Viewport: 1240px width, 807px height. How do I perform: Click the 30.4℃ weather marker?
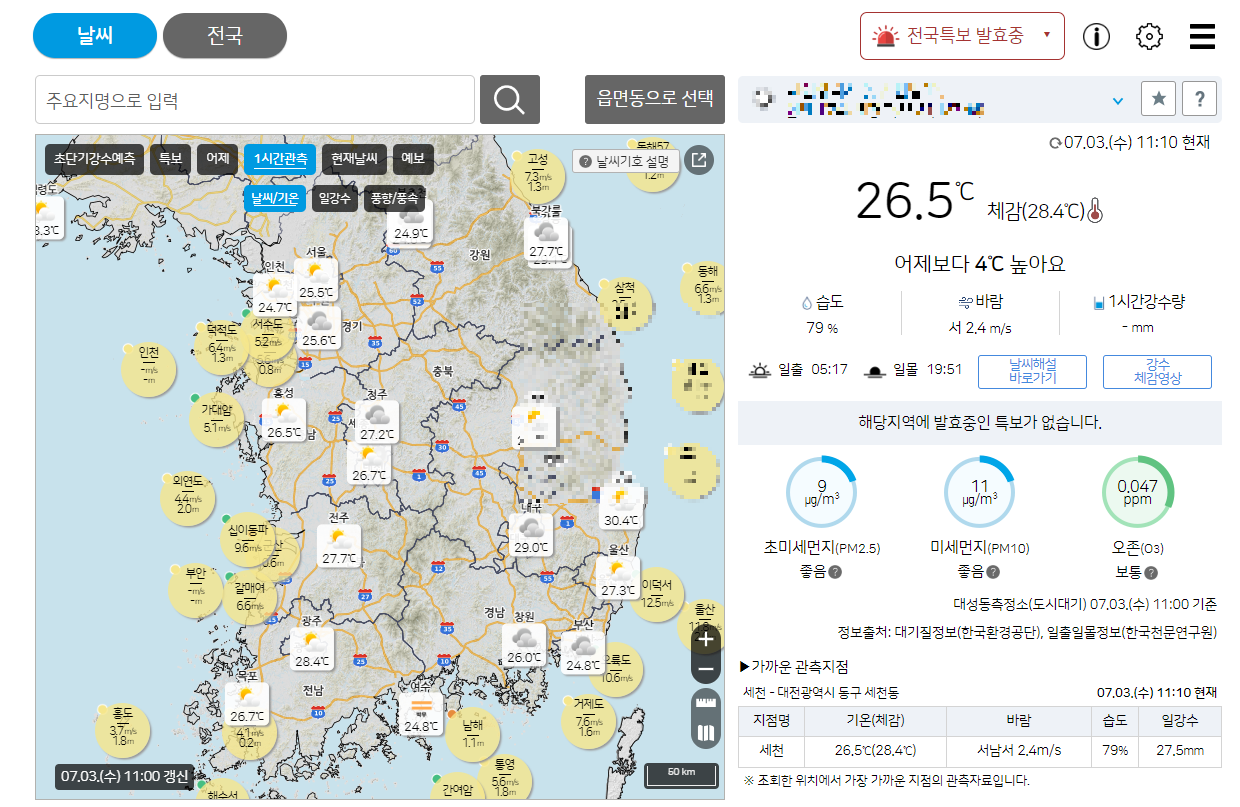pyautogui.click(x=621, y=507)
